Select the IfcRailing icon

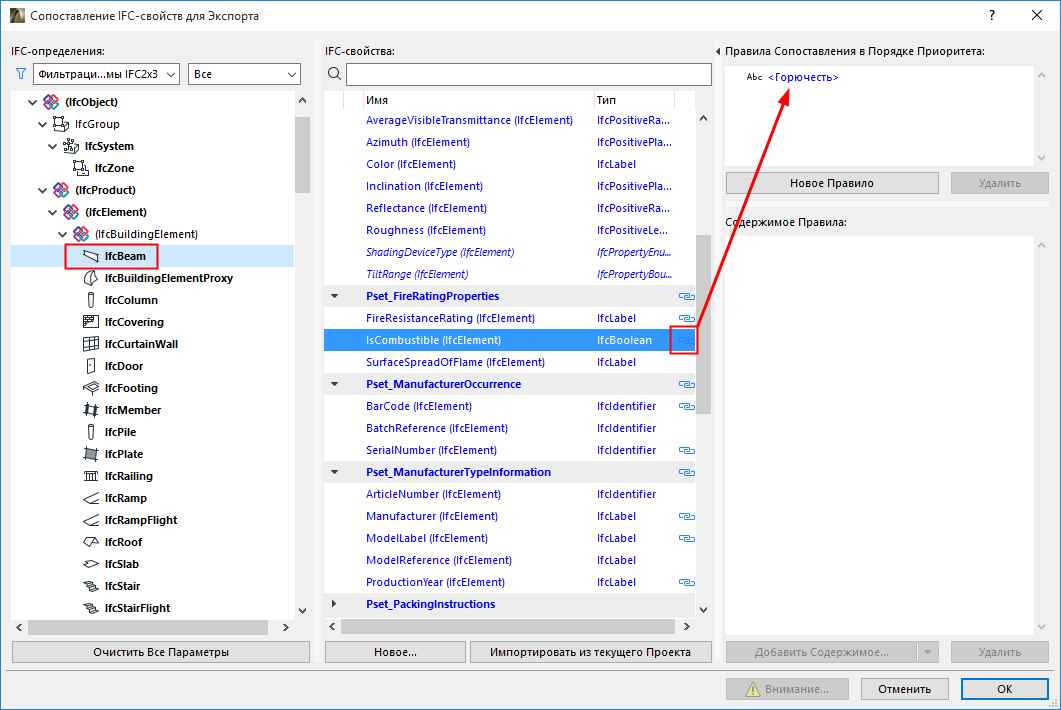tap(91, 476)
